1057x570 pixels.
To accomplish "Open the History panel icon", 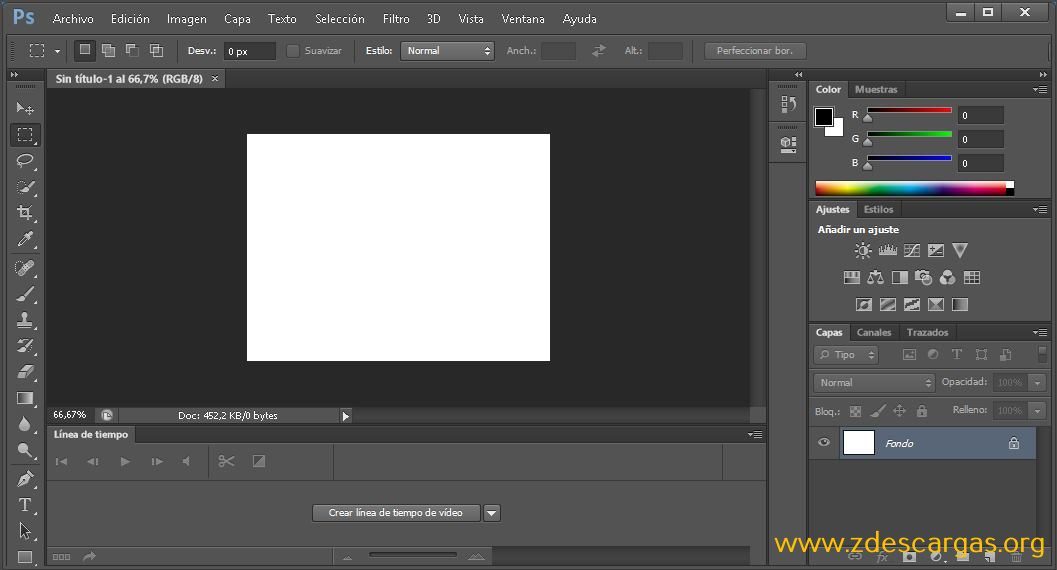I will pyautogui.click(x=788, y=104).
